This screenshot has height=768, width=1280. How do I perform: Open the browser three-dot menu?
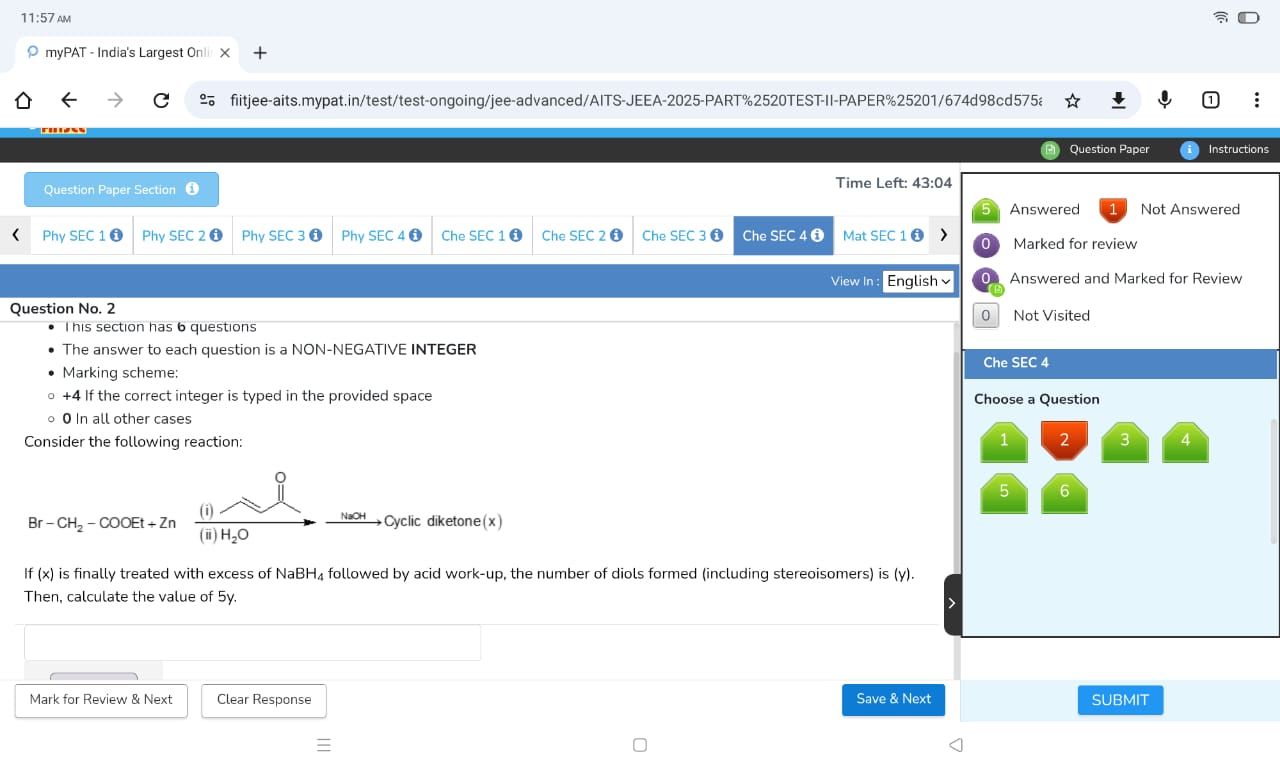(1256, 100)
